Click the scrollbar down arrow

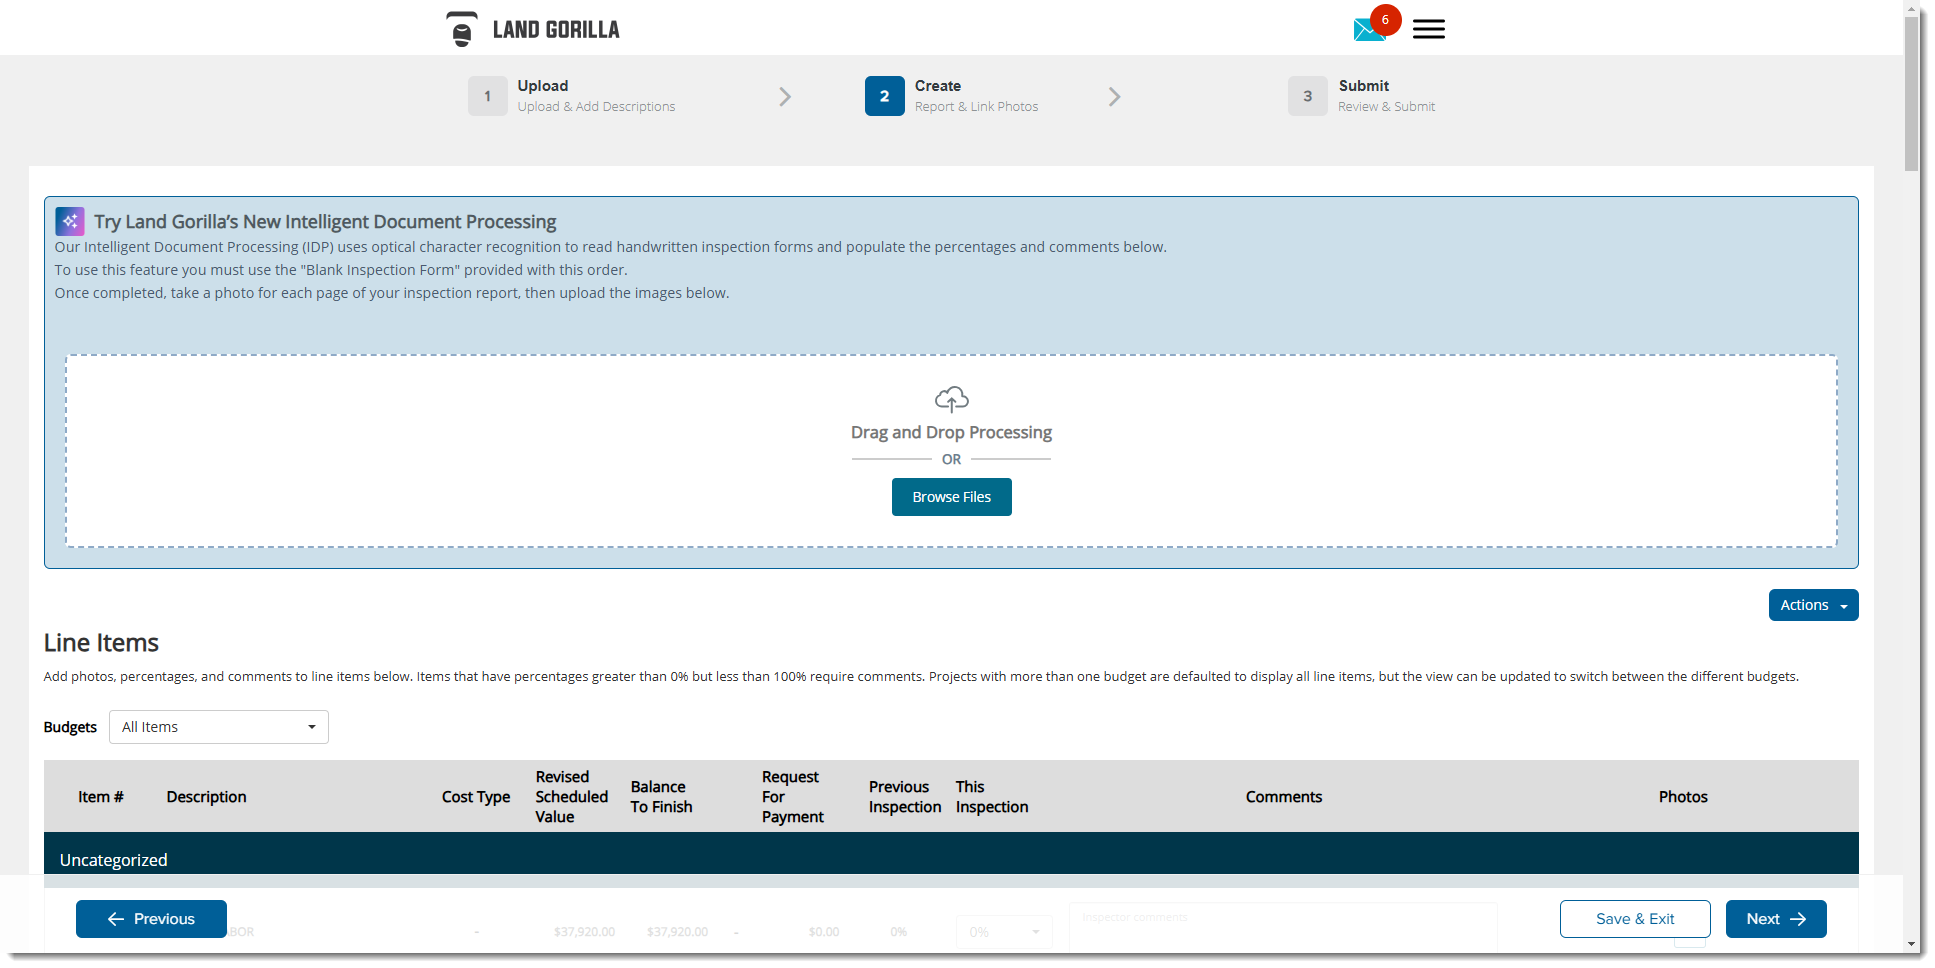[x=1911, y=944]
